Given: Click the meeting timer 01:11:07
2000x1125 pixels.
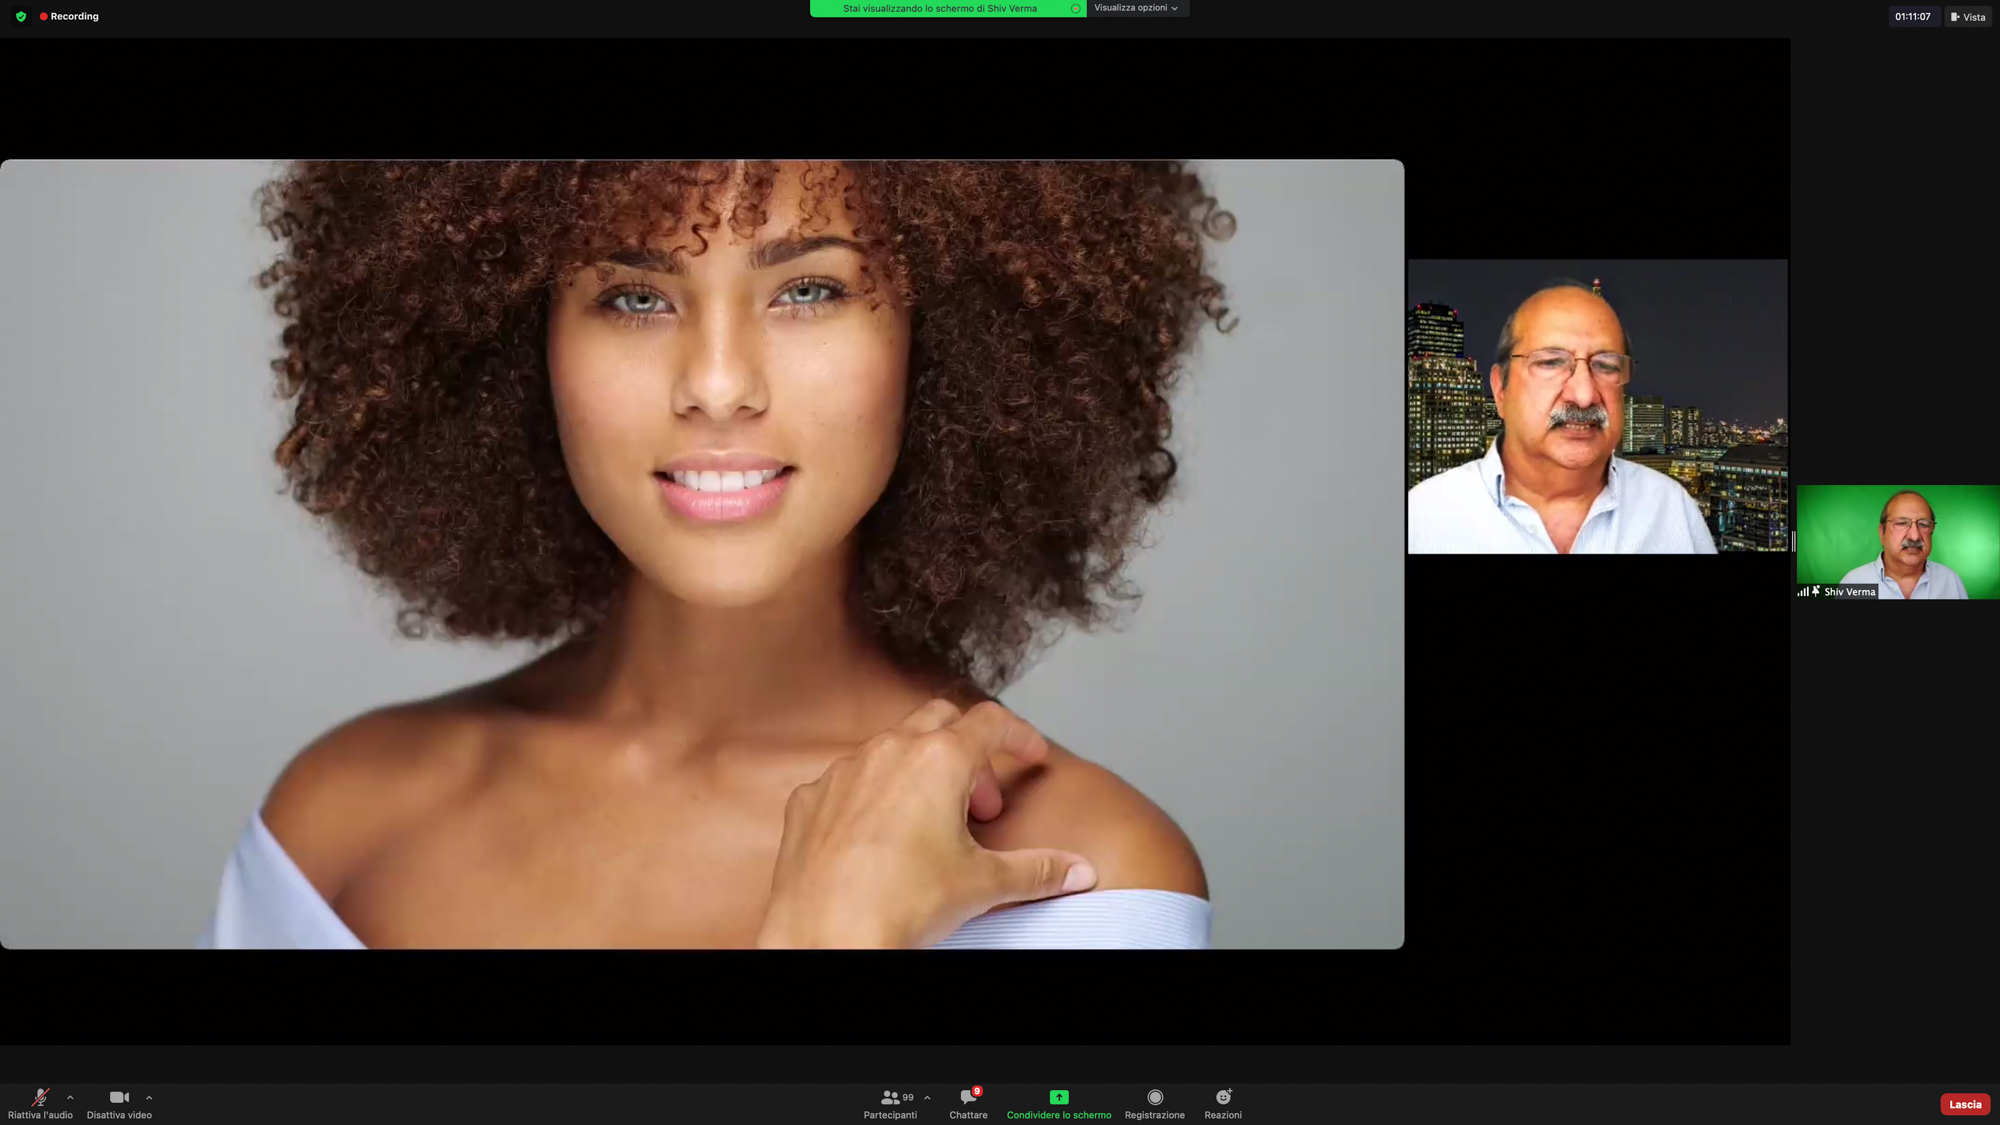Looking at the screenshot, I should click(x=1912, y=17).
